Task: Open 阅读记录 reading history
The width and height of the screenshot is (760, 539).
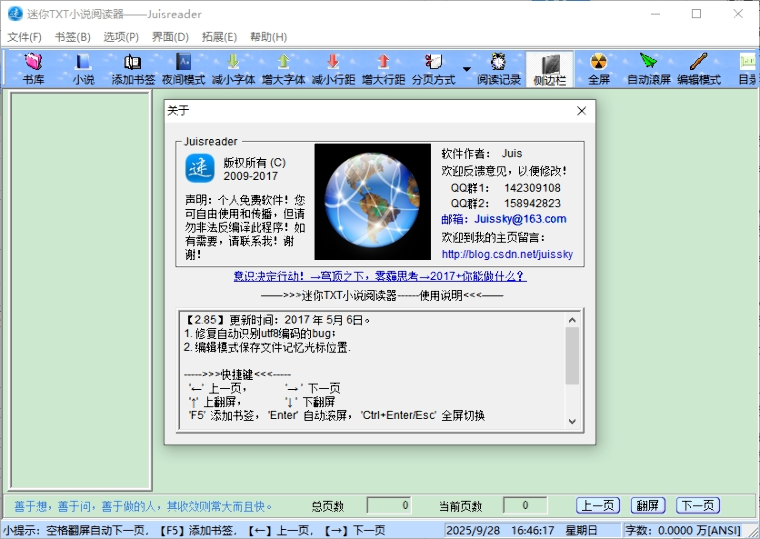Action: pos(498,68)
